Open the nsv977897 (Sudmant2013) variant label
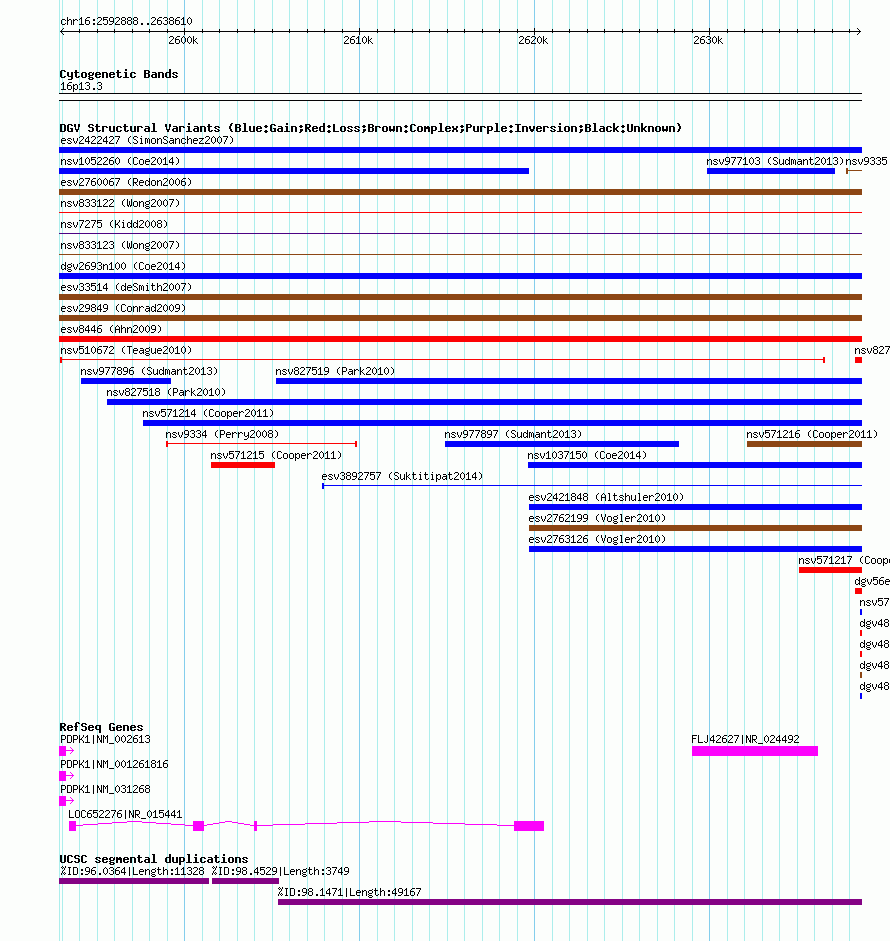 [513, 434]
